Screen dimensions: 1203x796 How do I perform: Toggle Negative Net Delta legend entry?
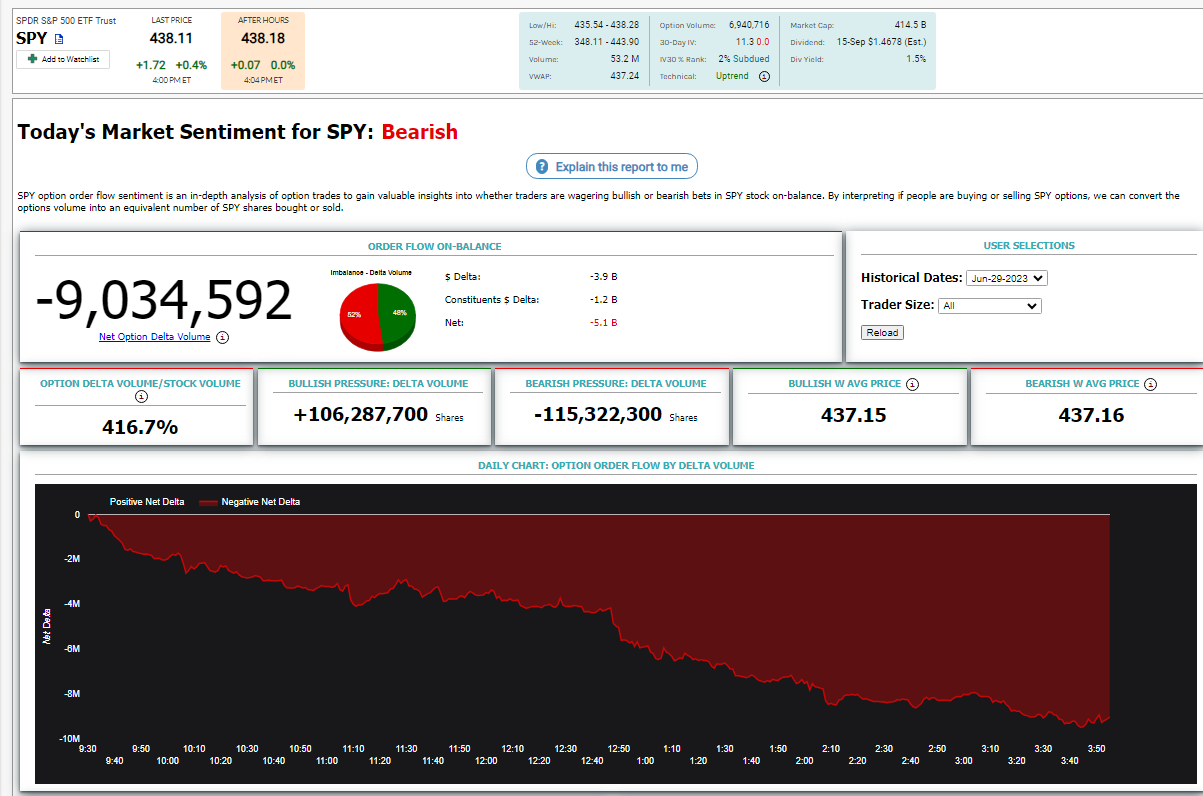click(x=249, y=502)
